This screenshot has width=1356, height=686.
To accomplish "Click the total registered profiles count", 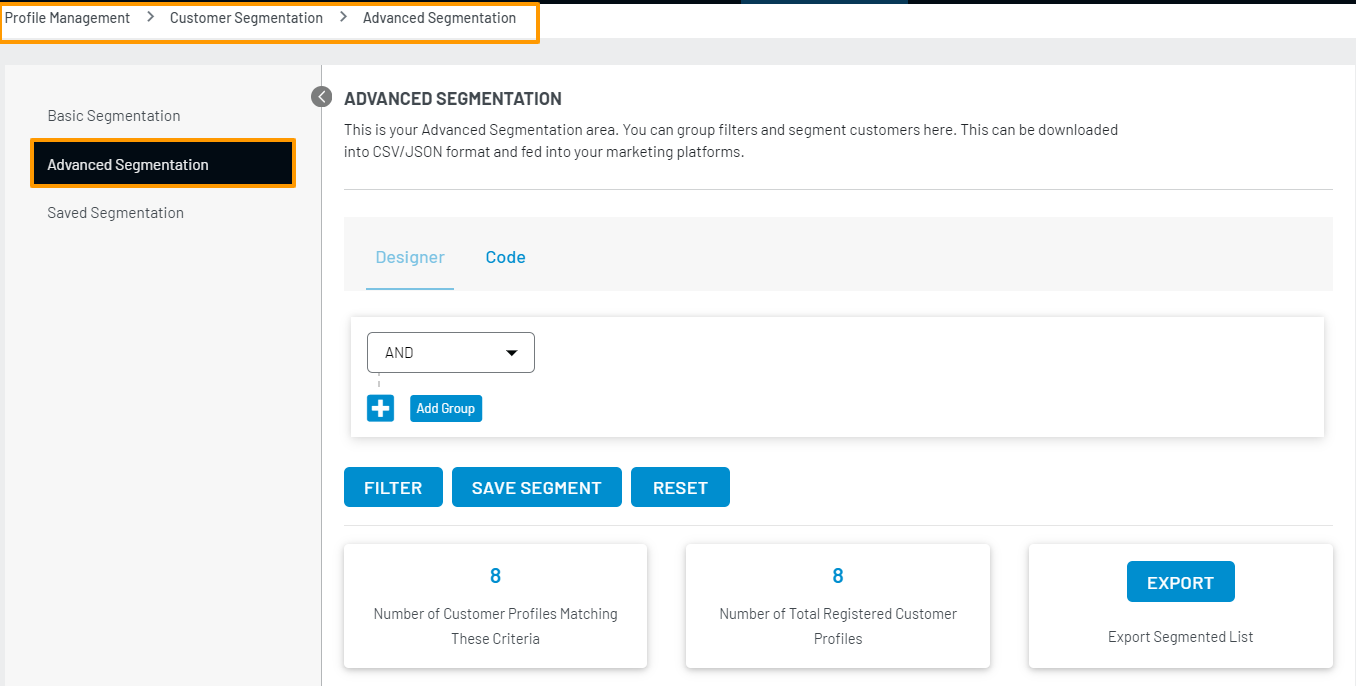I will pyautogui.click(x=838, y=576).
